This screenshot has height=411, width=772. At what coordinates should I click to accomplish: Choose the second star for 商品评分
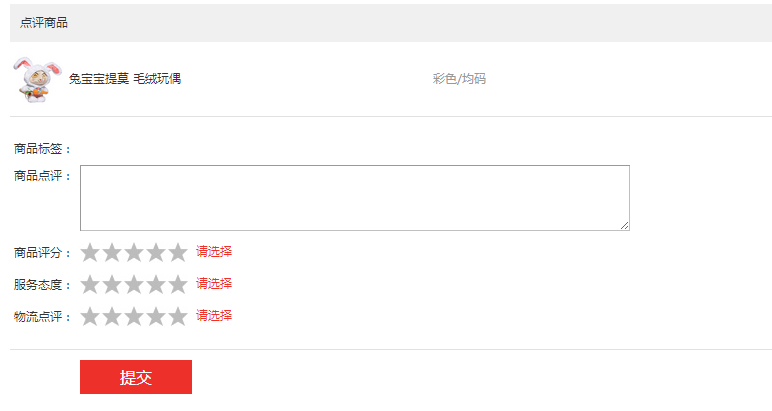(x=112, y=253)
